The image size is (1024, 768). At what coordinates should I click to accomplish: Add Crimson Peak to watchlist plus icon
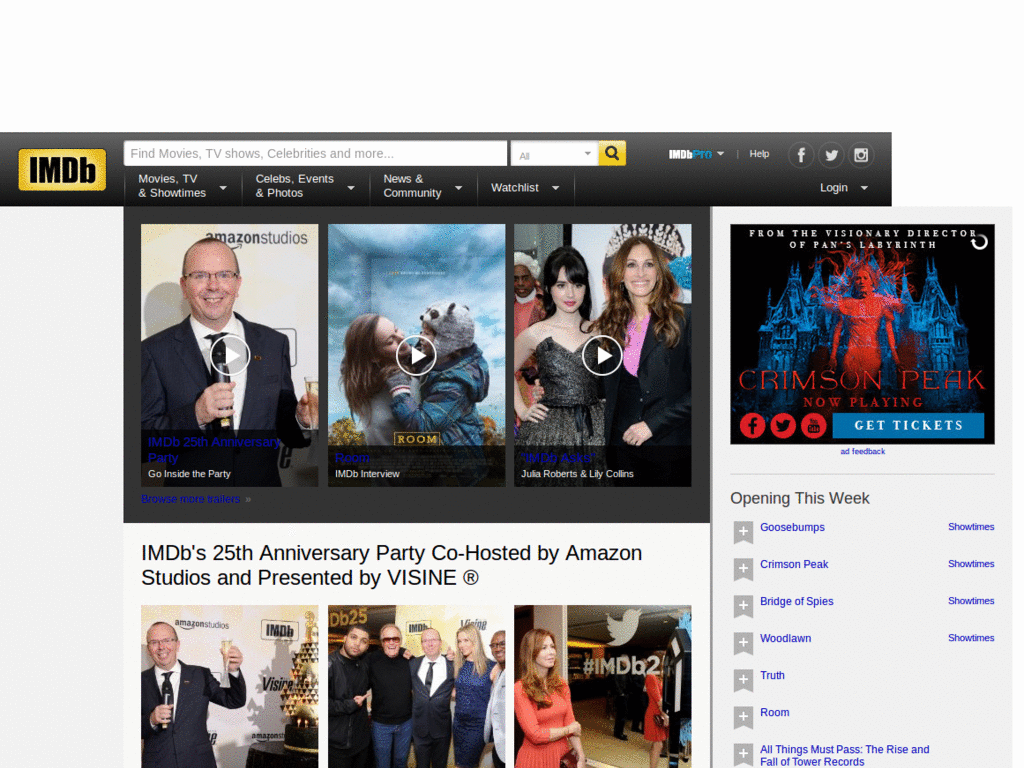tap(743, 569)
